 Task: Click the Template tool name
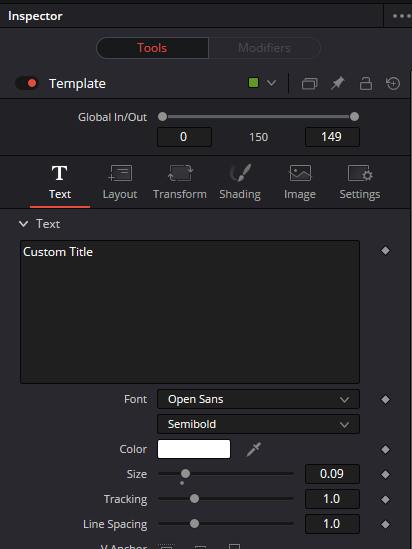77,84
